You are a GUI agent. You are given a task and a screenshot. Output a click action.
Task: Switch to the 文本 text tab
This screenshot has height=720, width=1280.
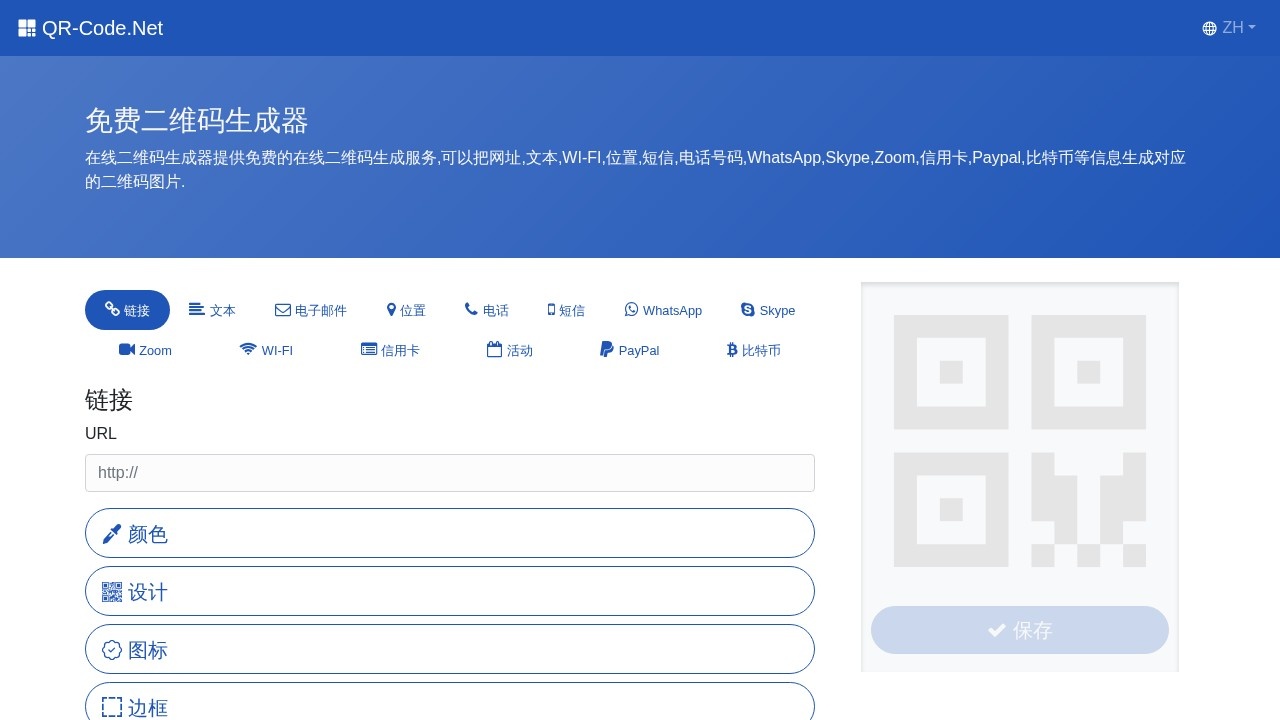[212, 310]
